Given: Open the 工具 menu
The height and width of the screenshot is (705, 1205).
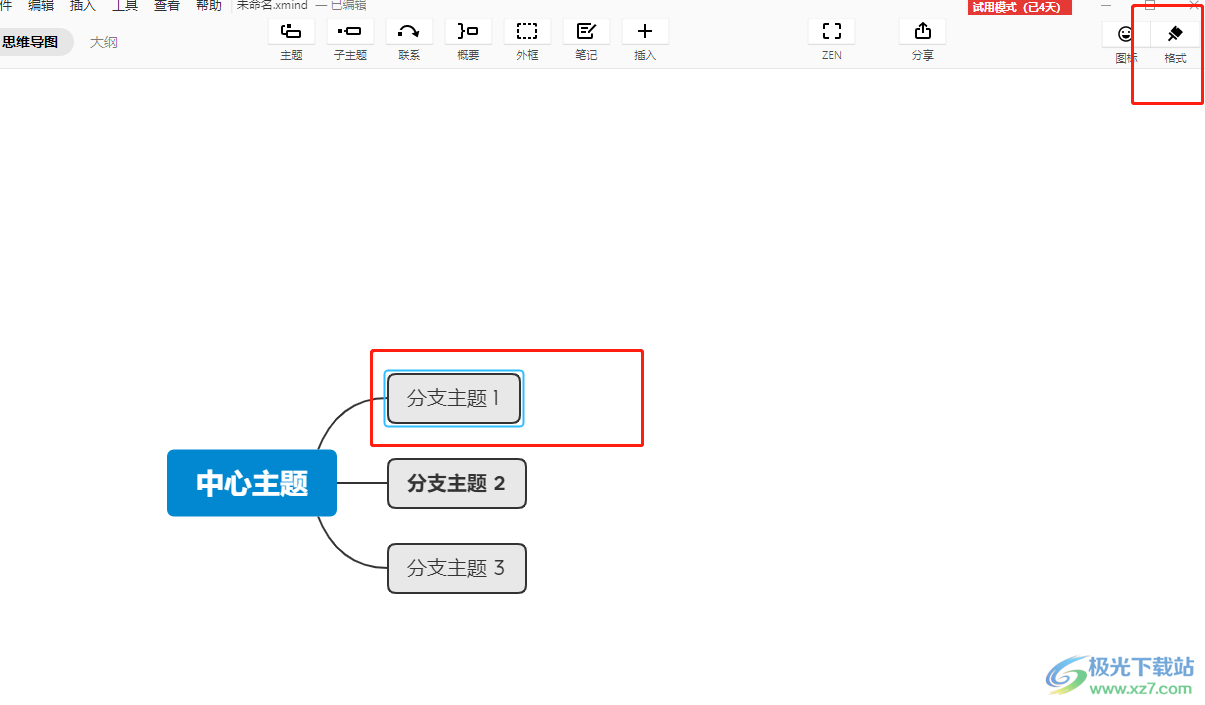Looking at the screenshot, I should point(125,5).
